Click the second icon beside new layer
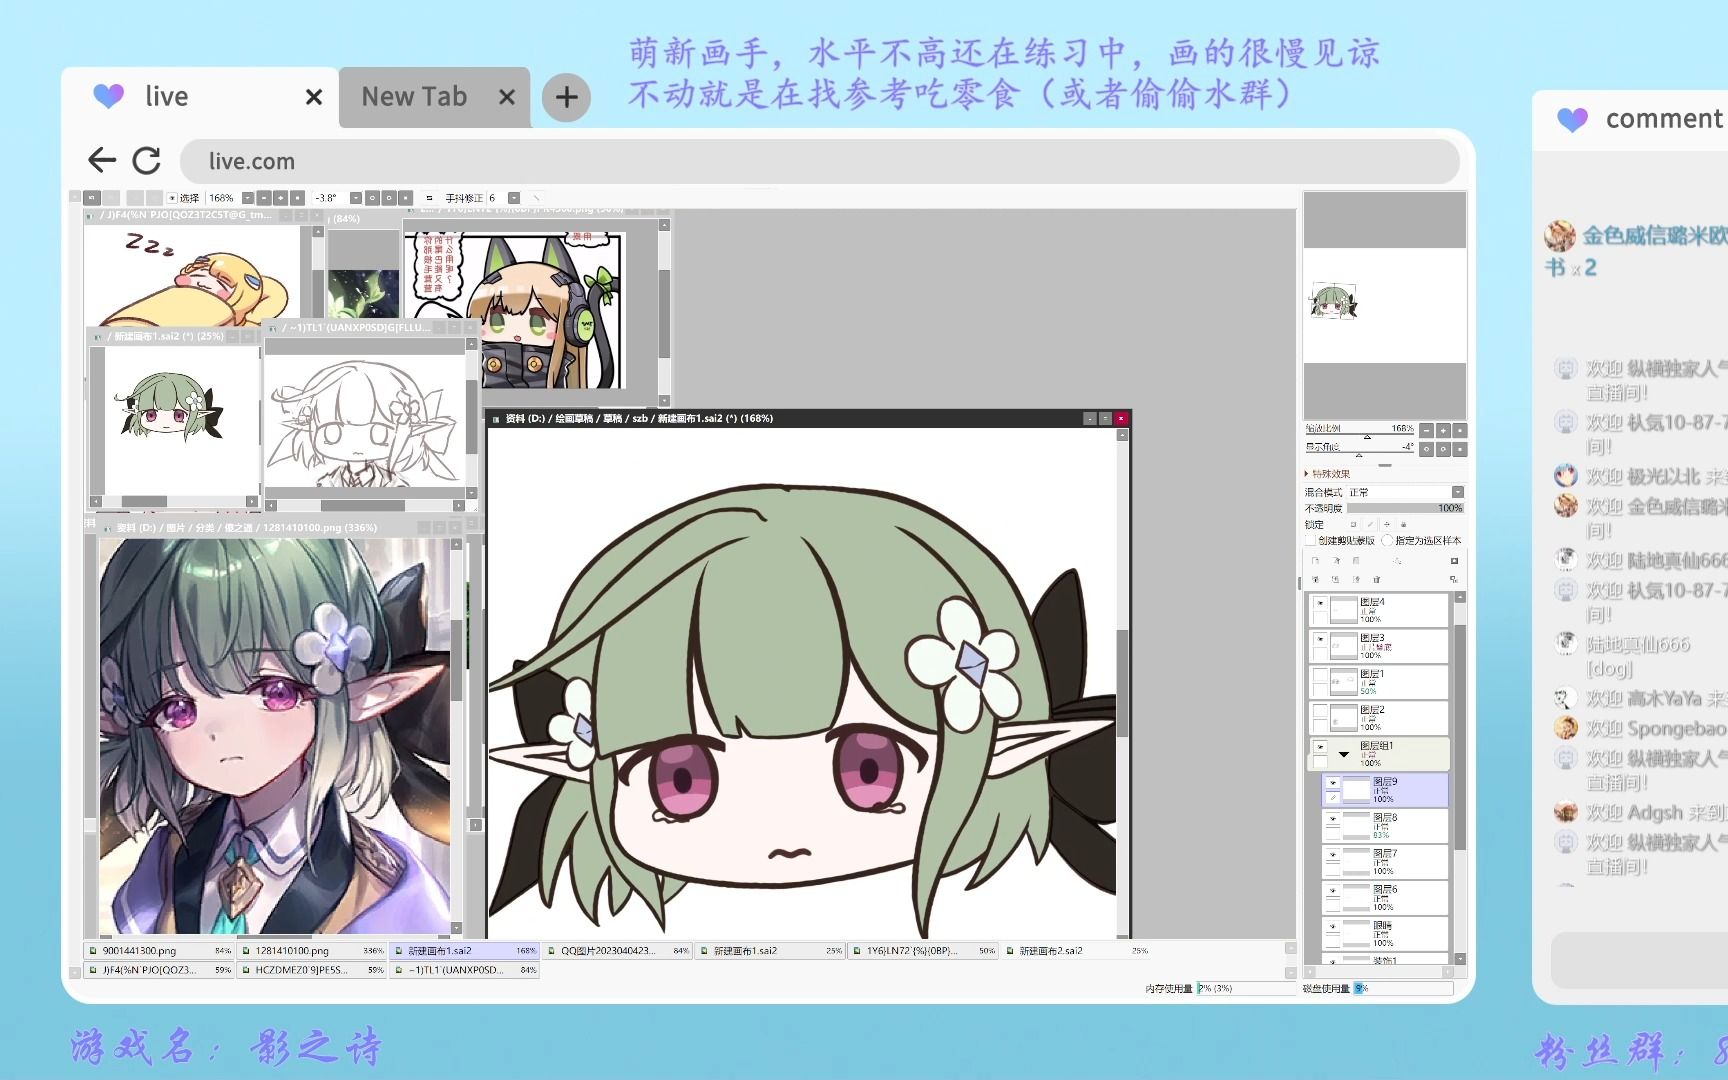Viewport: 1728px width, 1080px height. pos(1337,561)
